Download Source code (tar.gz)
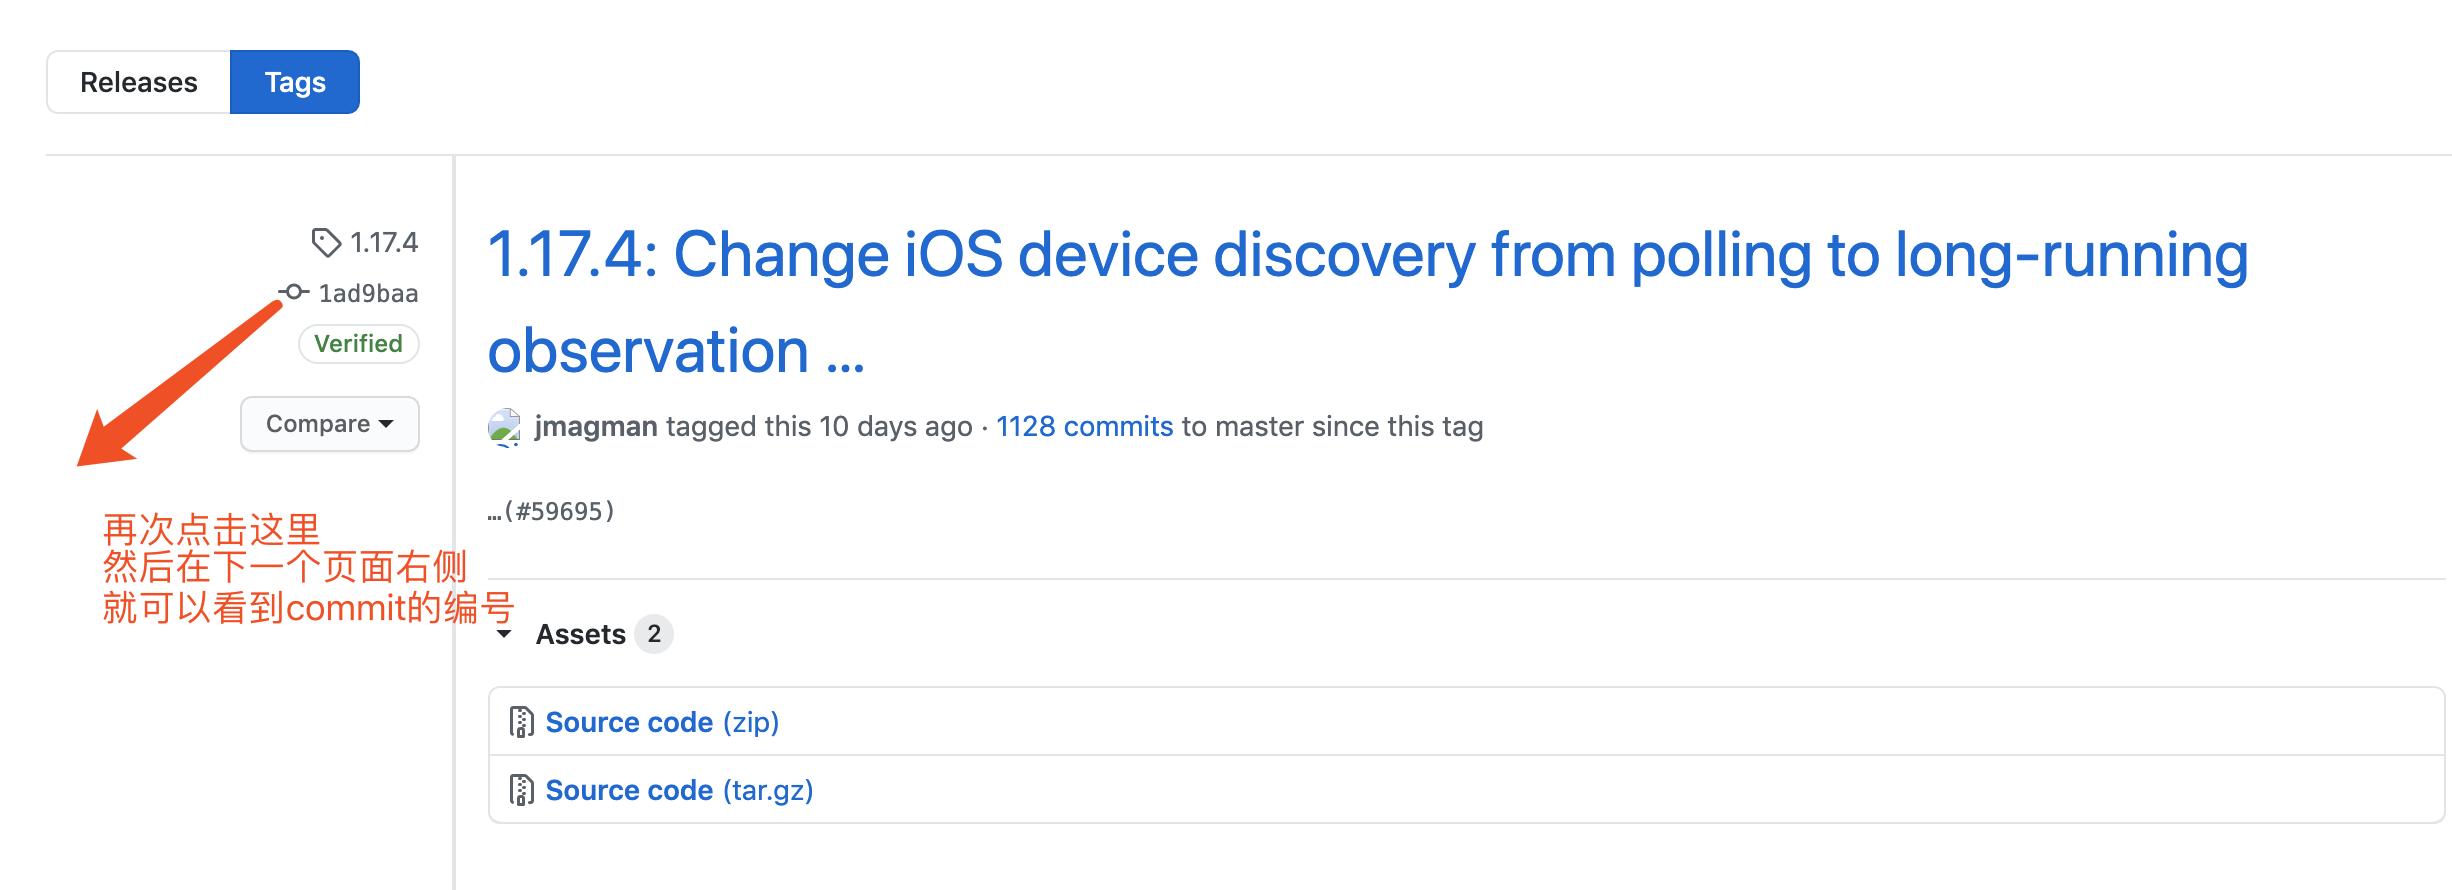The image size is (2452, 890). pos(679,790)
